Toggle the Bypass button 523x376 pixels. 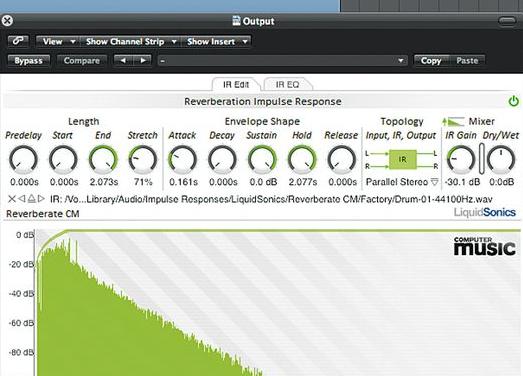coord(29,61)
